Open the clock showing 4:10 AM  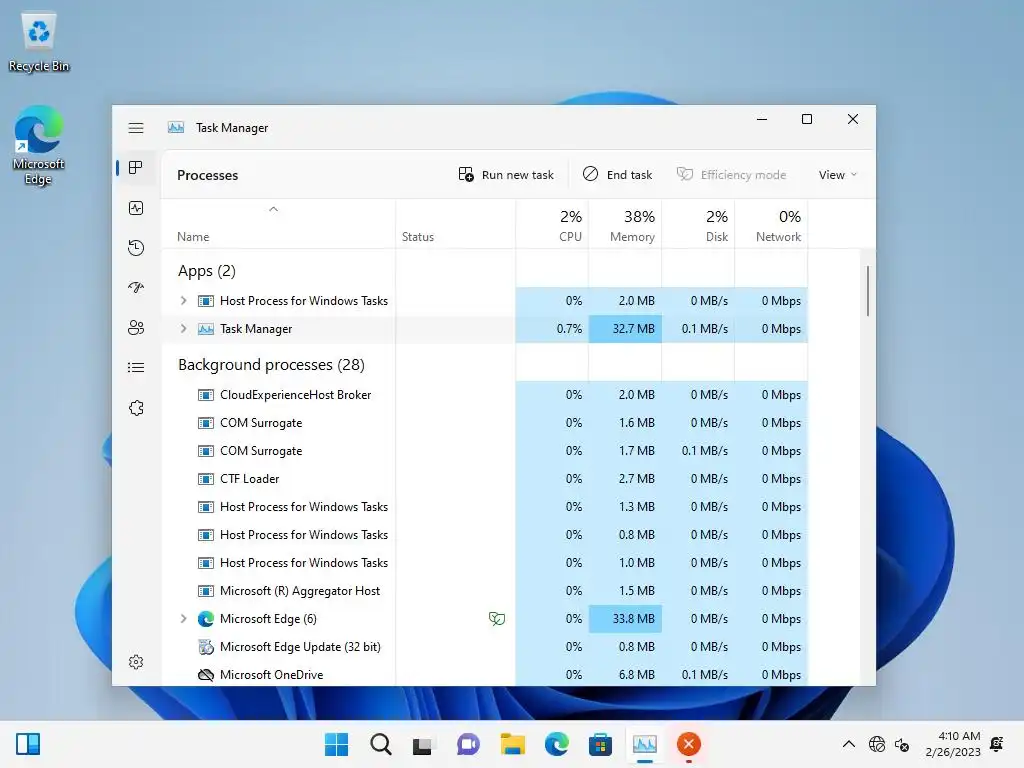click(953, 744)
